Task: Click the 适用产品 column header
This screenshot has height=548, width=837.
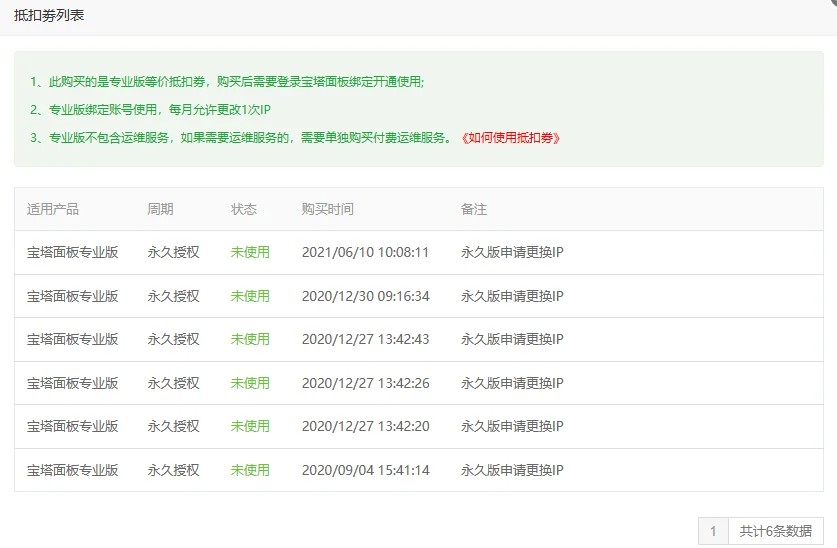Action: pos(53,209)
